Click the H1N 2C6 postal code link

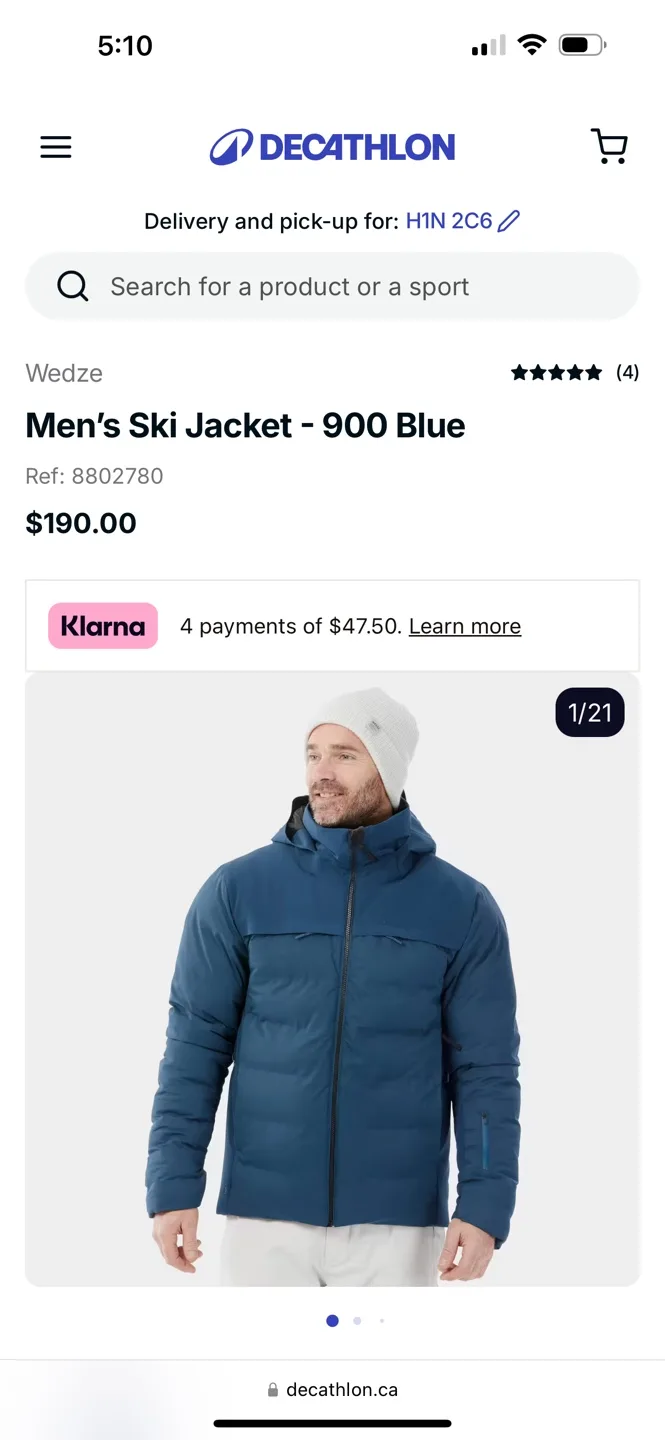[x=449, y=221]
